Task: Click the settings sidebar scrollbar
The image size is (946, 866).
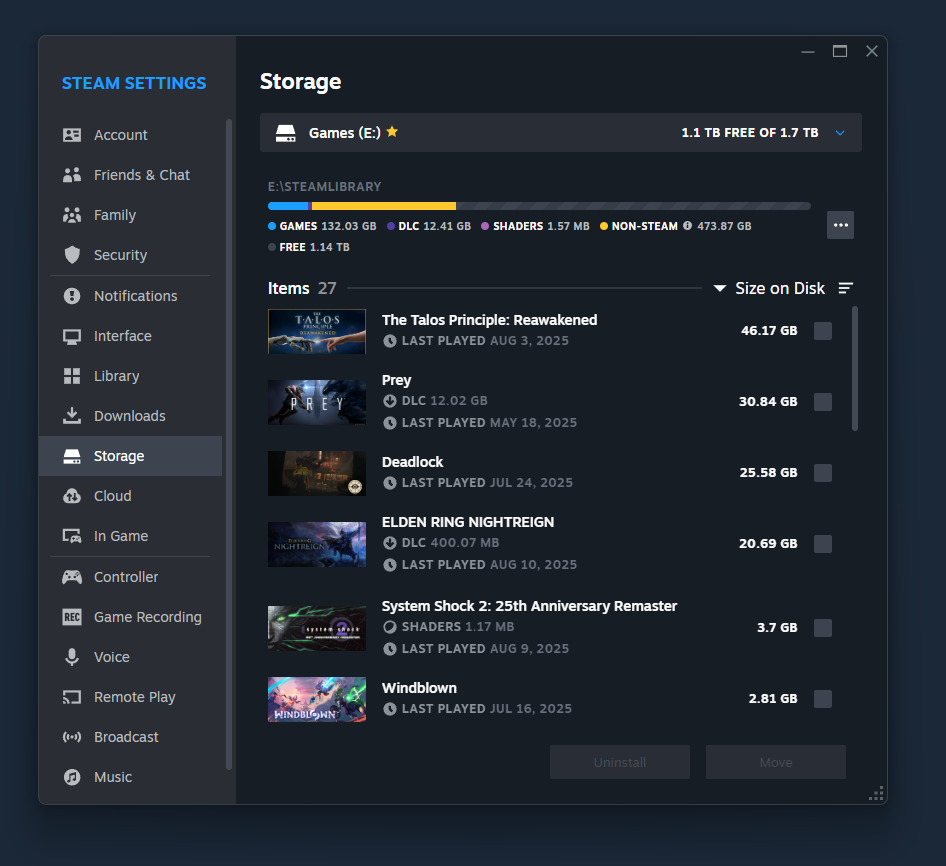Action: pos(229,444)
